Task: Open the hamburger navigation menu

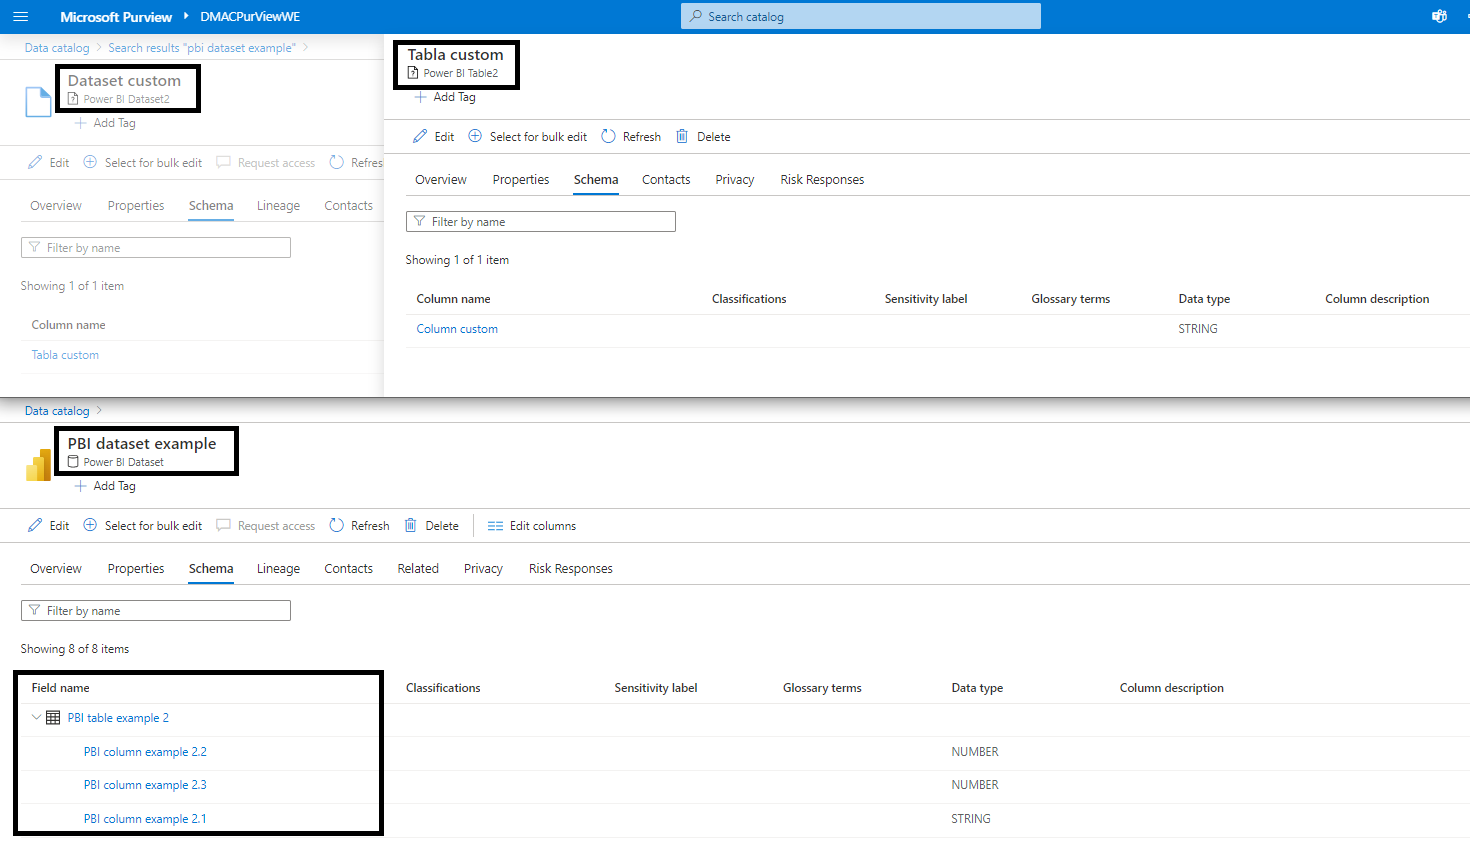Action: (x=20, y=17)
